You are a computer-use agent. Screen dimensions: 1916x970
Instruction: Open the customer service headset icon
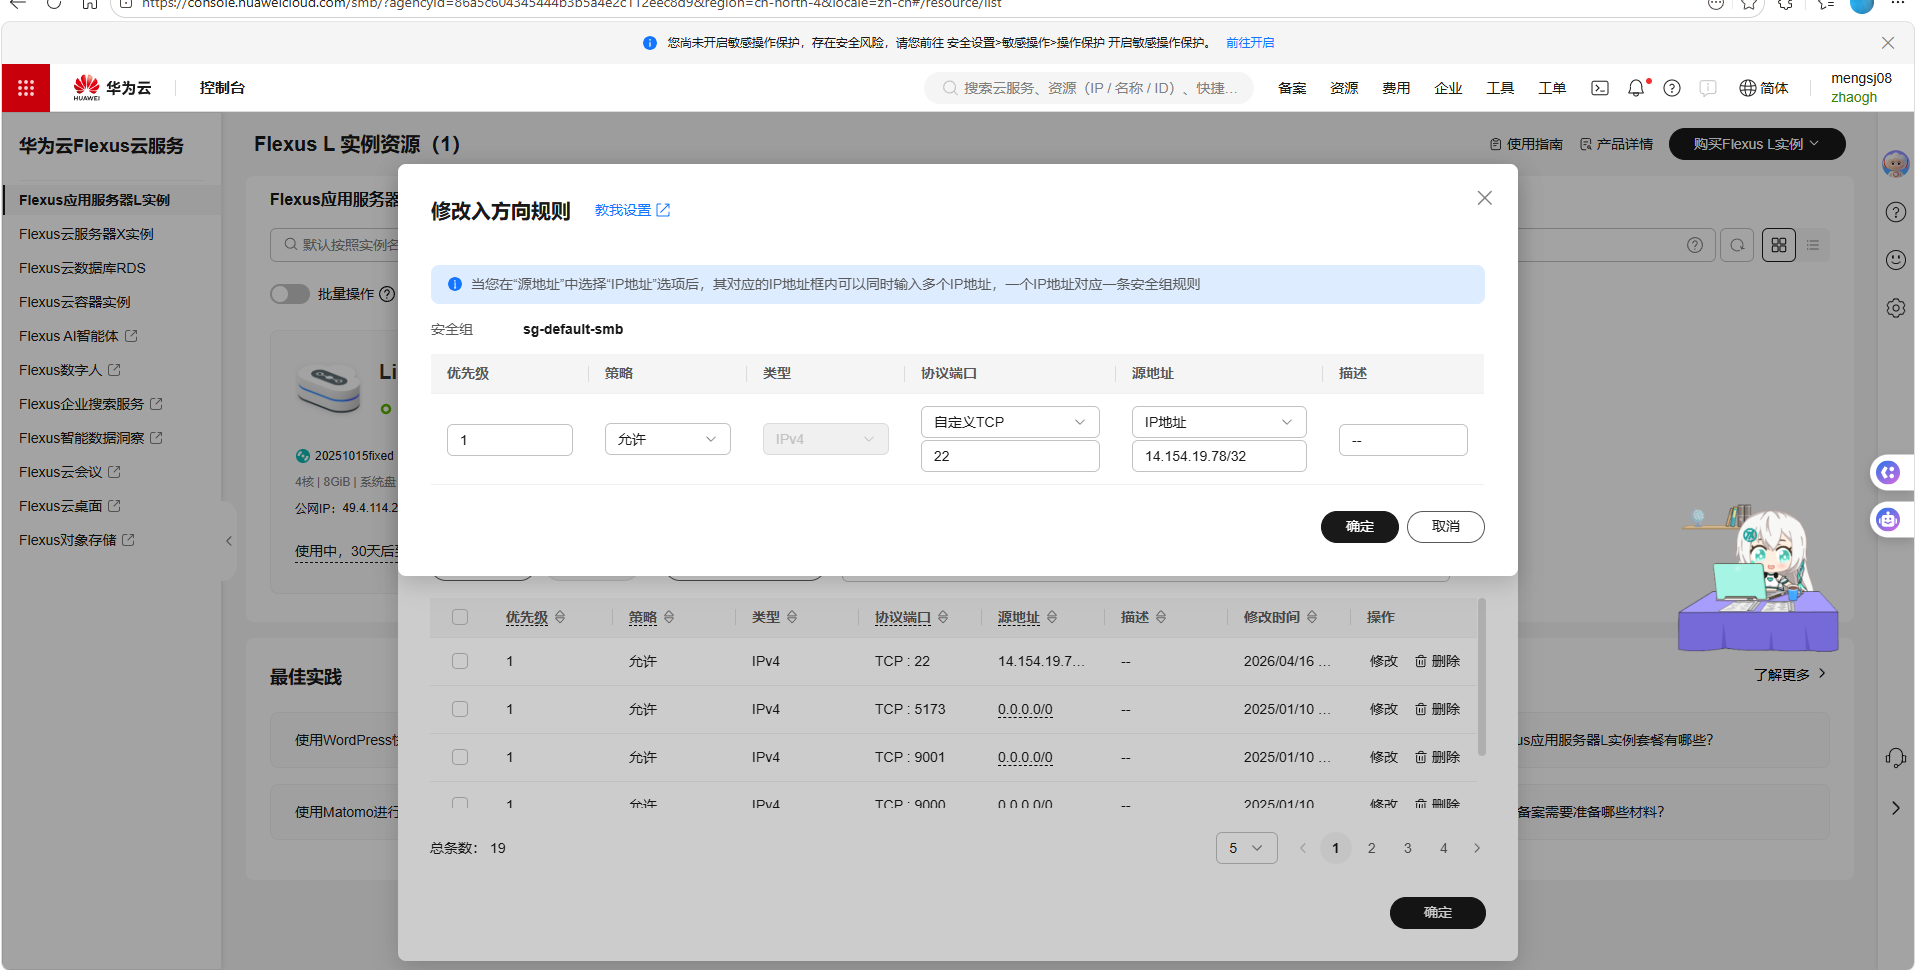point(1896,758)
